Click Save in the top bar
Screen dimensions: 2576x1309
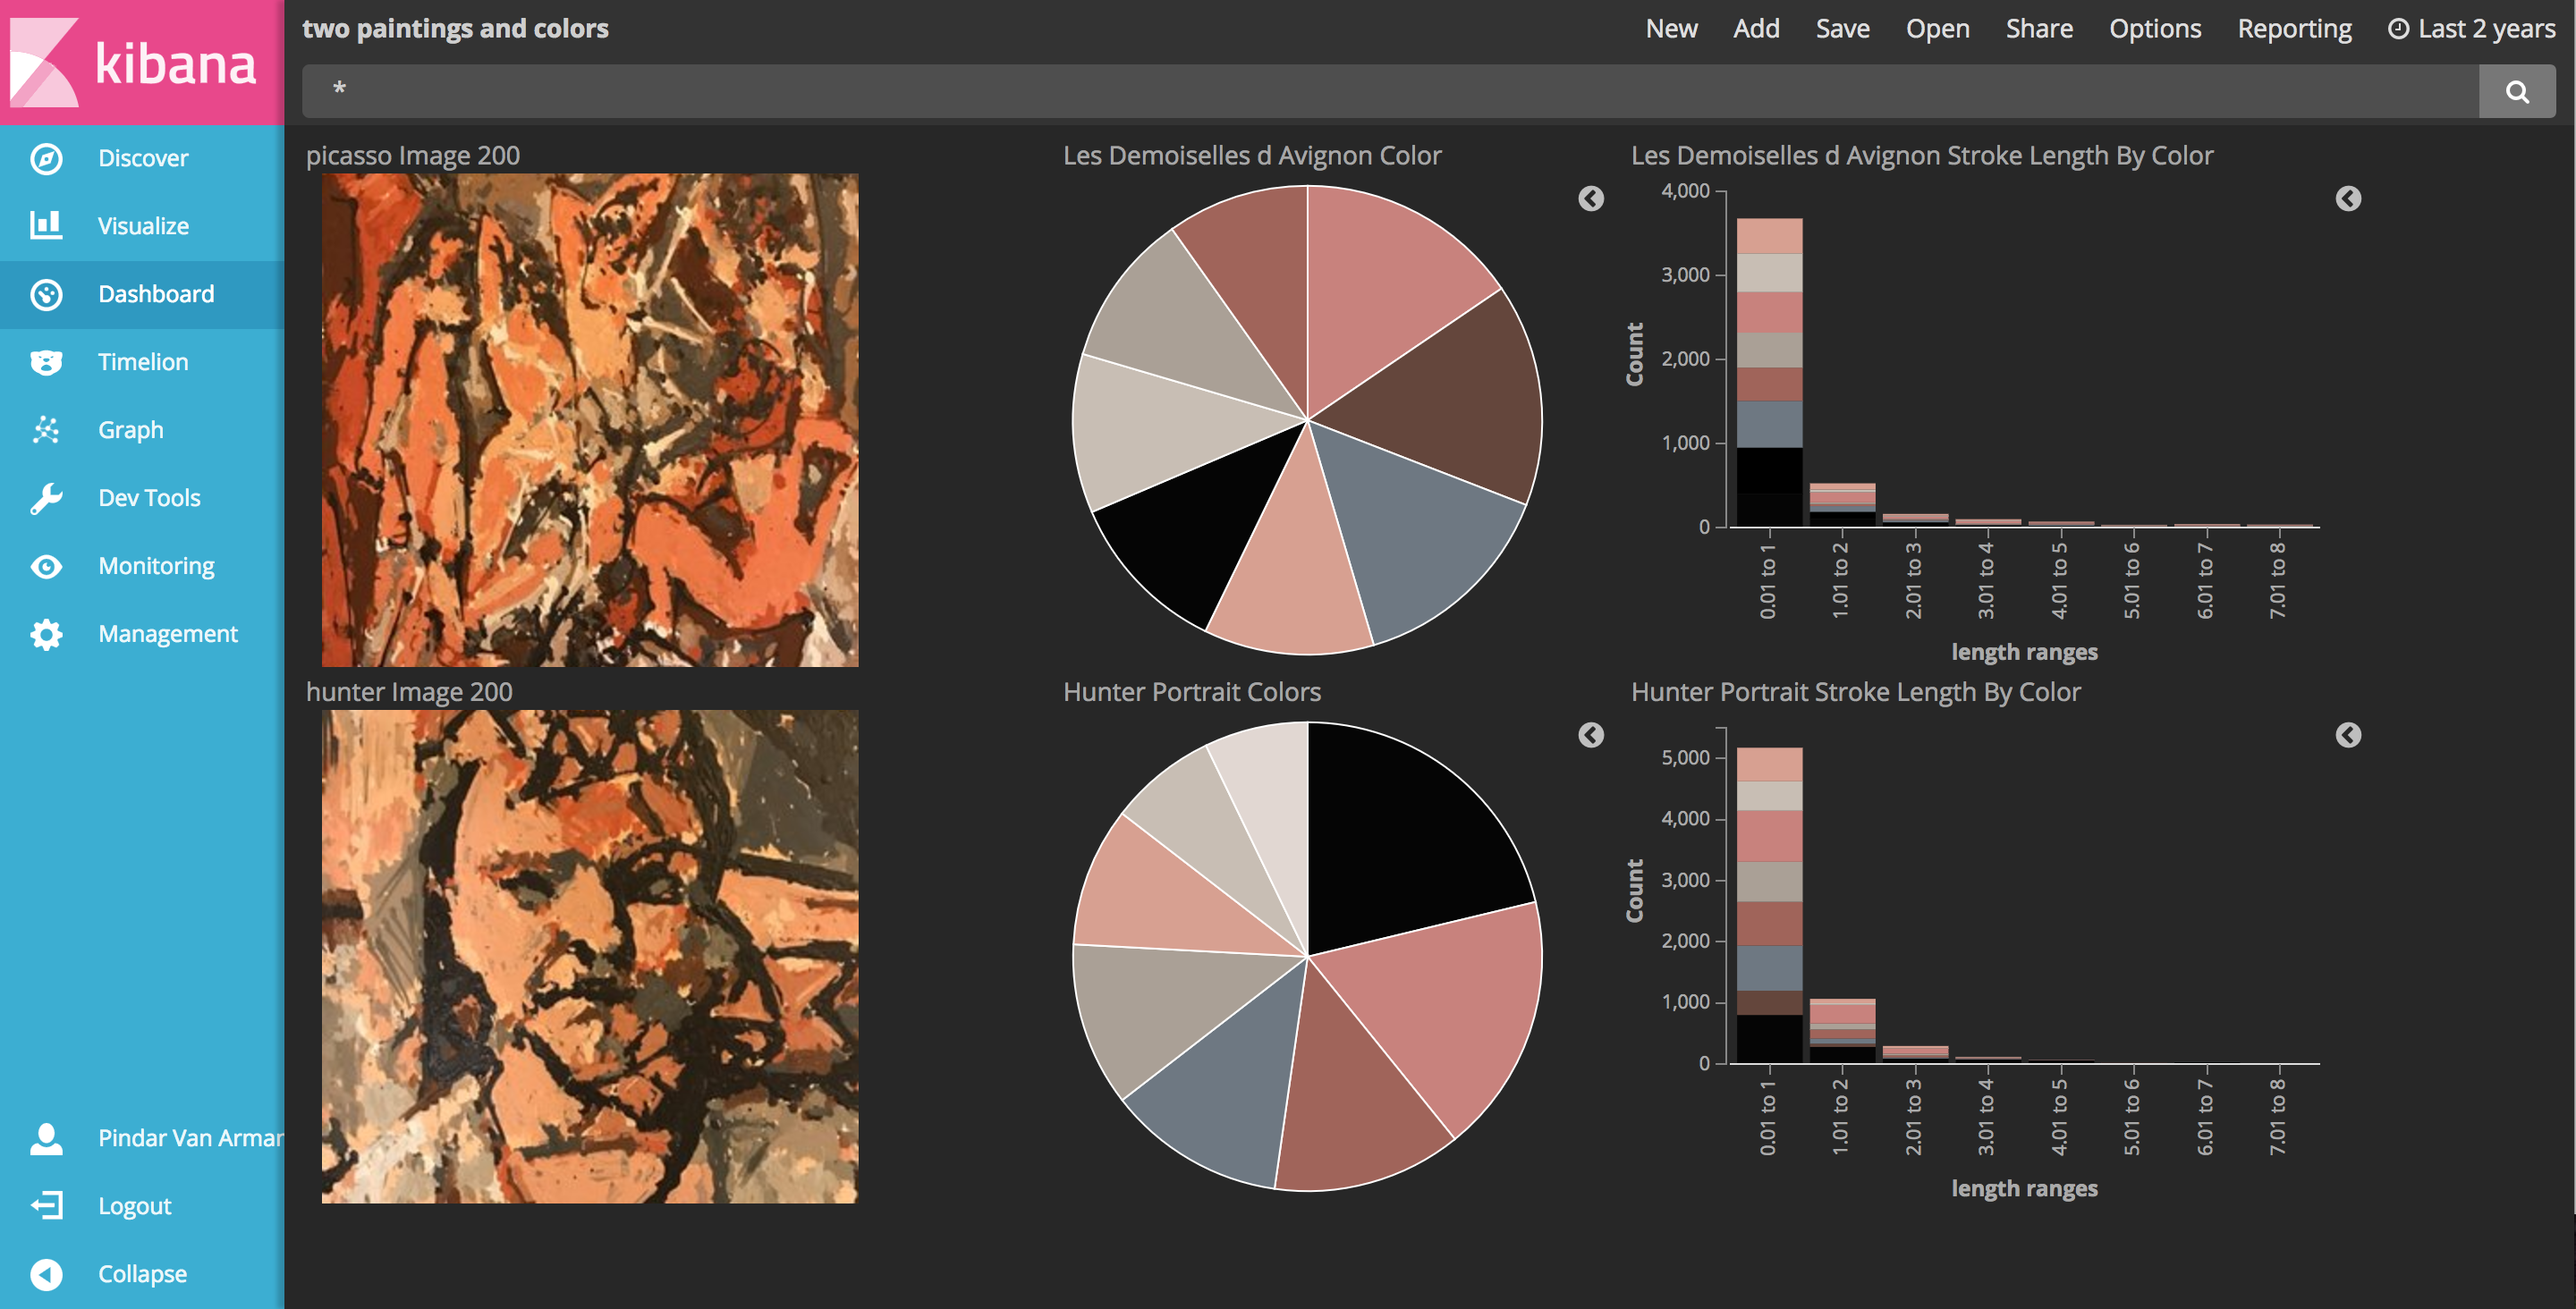(x=1842, y=29)
